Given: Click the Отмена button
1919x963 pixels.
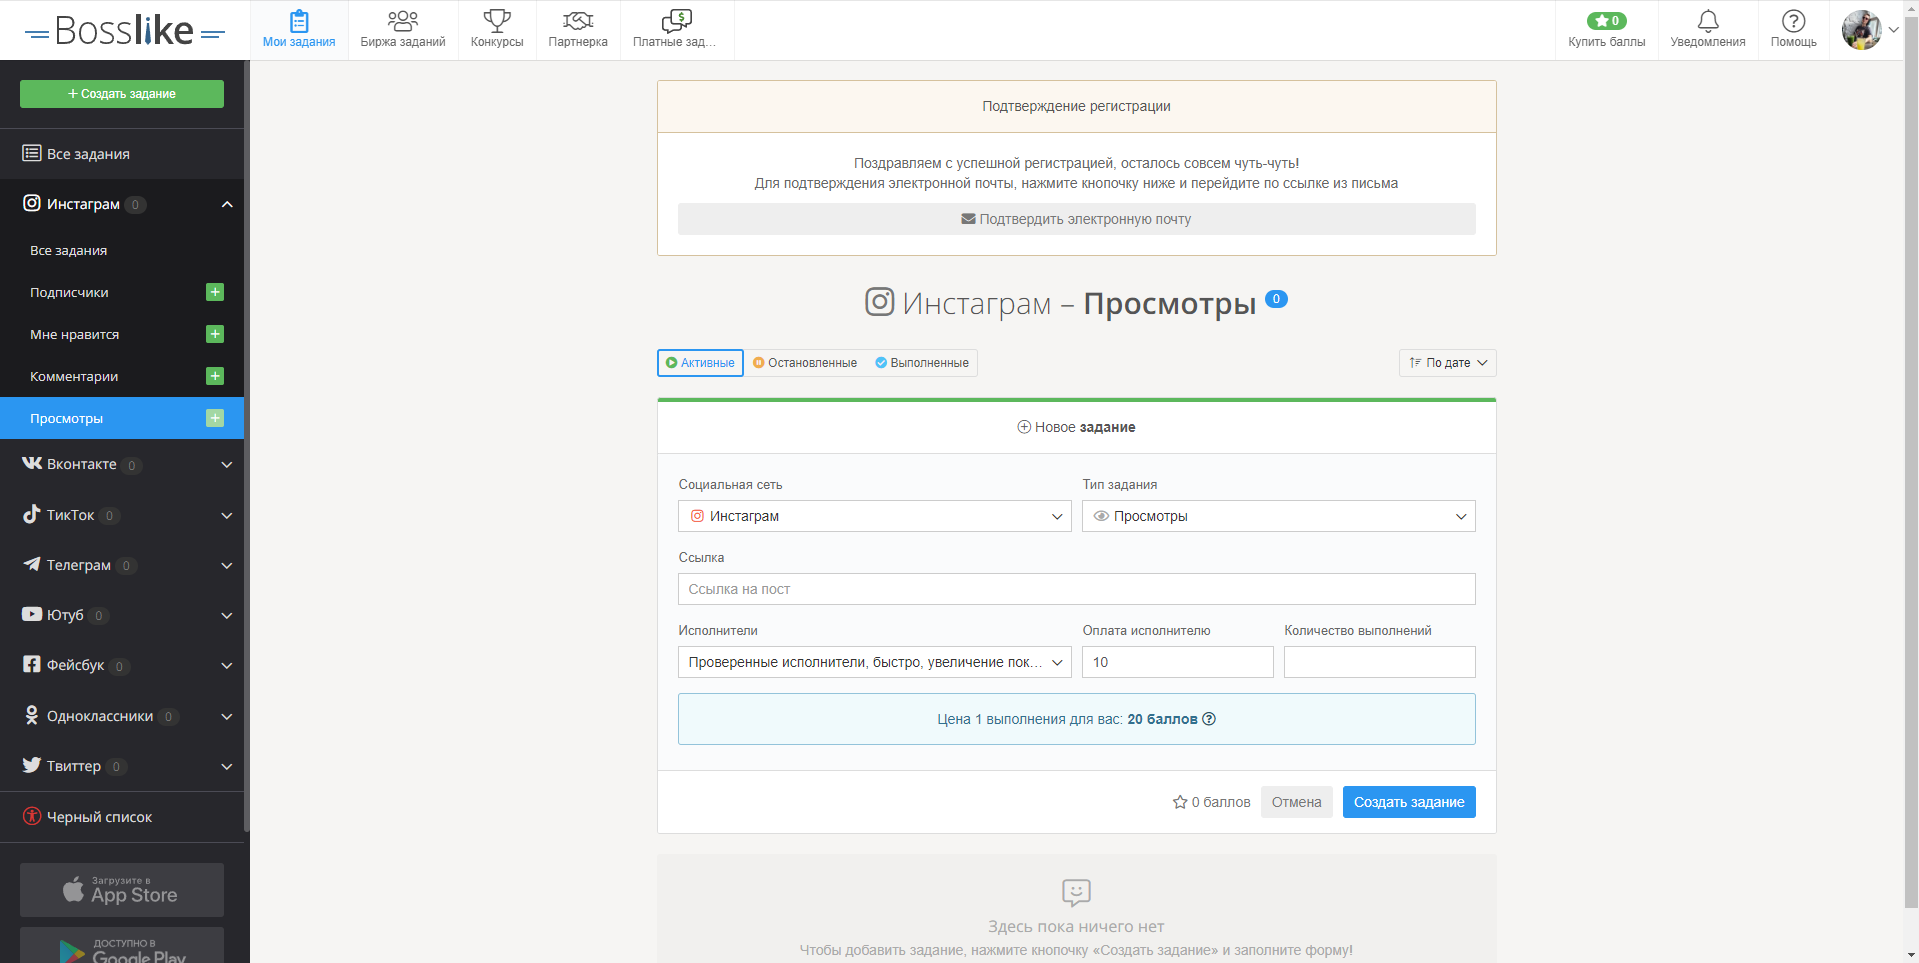Looking at the screenshot, I should [1297, 802].
